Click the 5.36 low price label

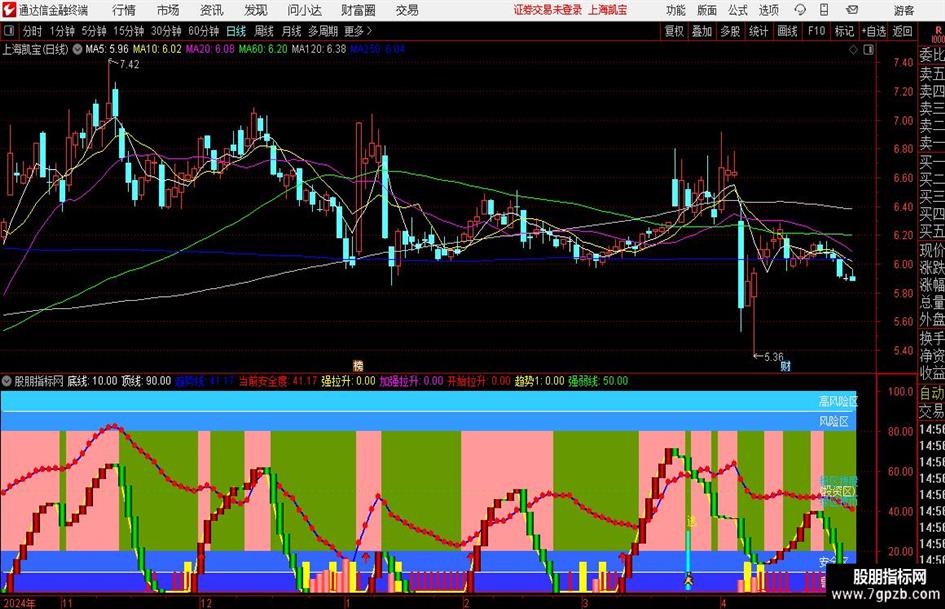[x=774, y=357]
